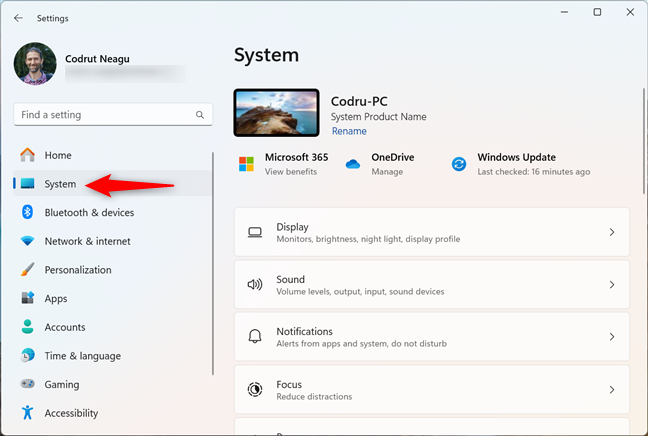Click the Gaming controller icon
Image resolution: width=648 pixels, height=436 pixels.
coord(28,384)
